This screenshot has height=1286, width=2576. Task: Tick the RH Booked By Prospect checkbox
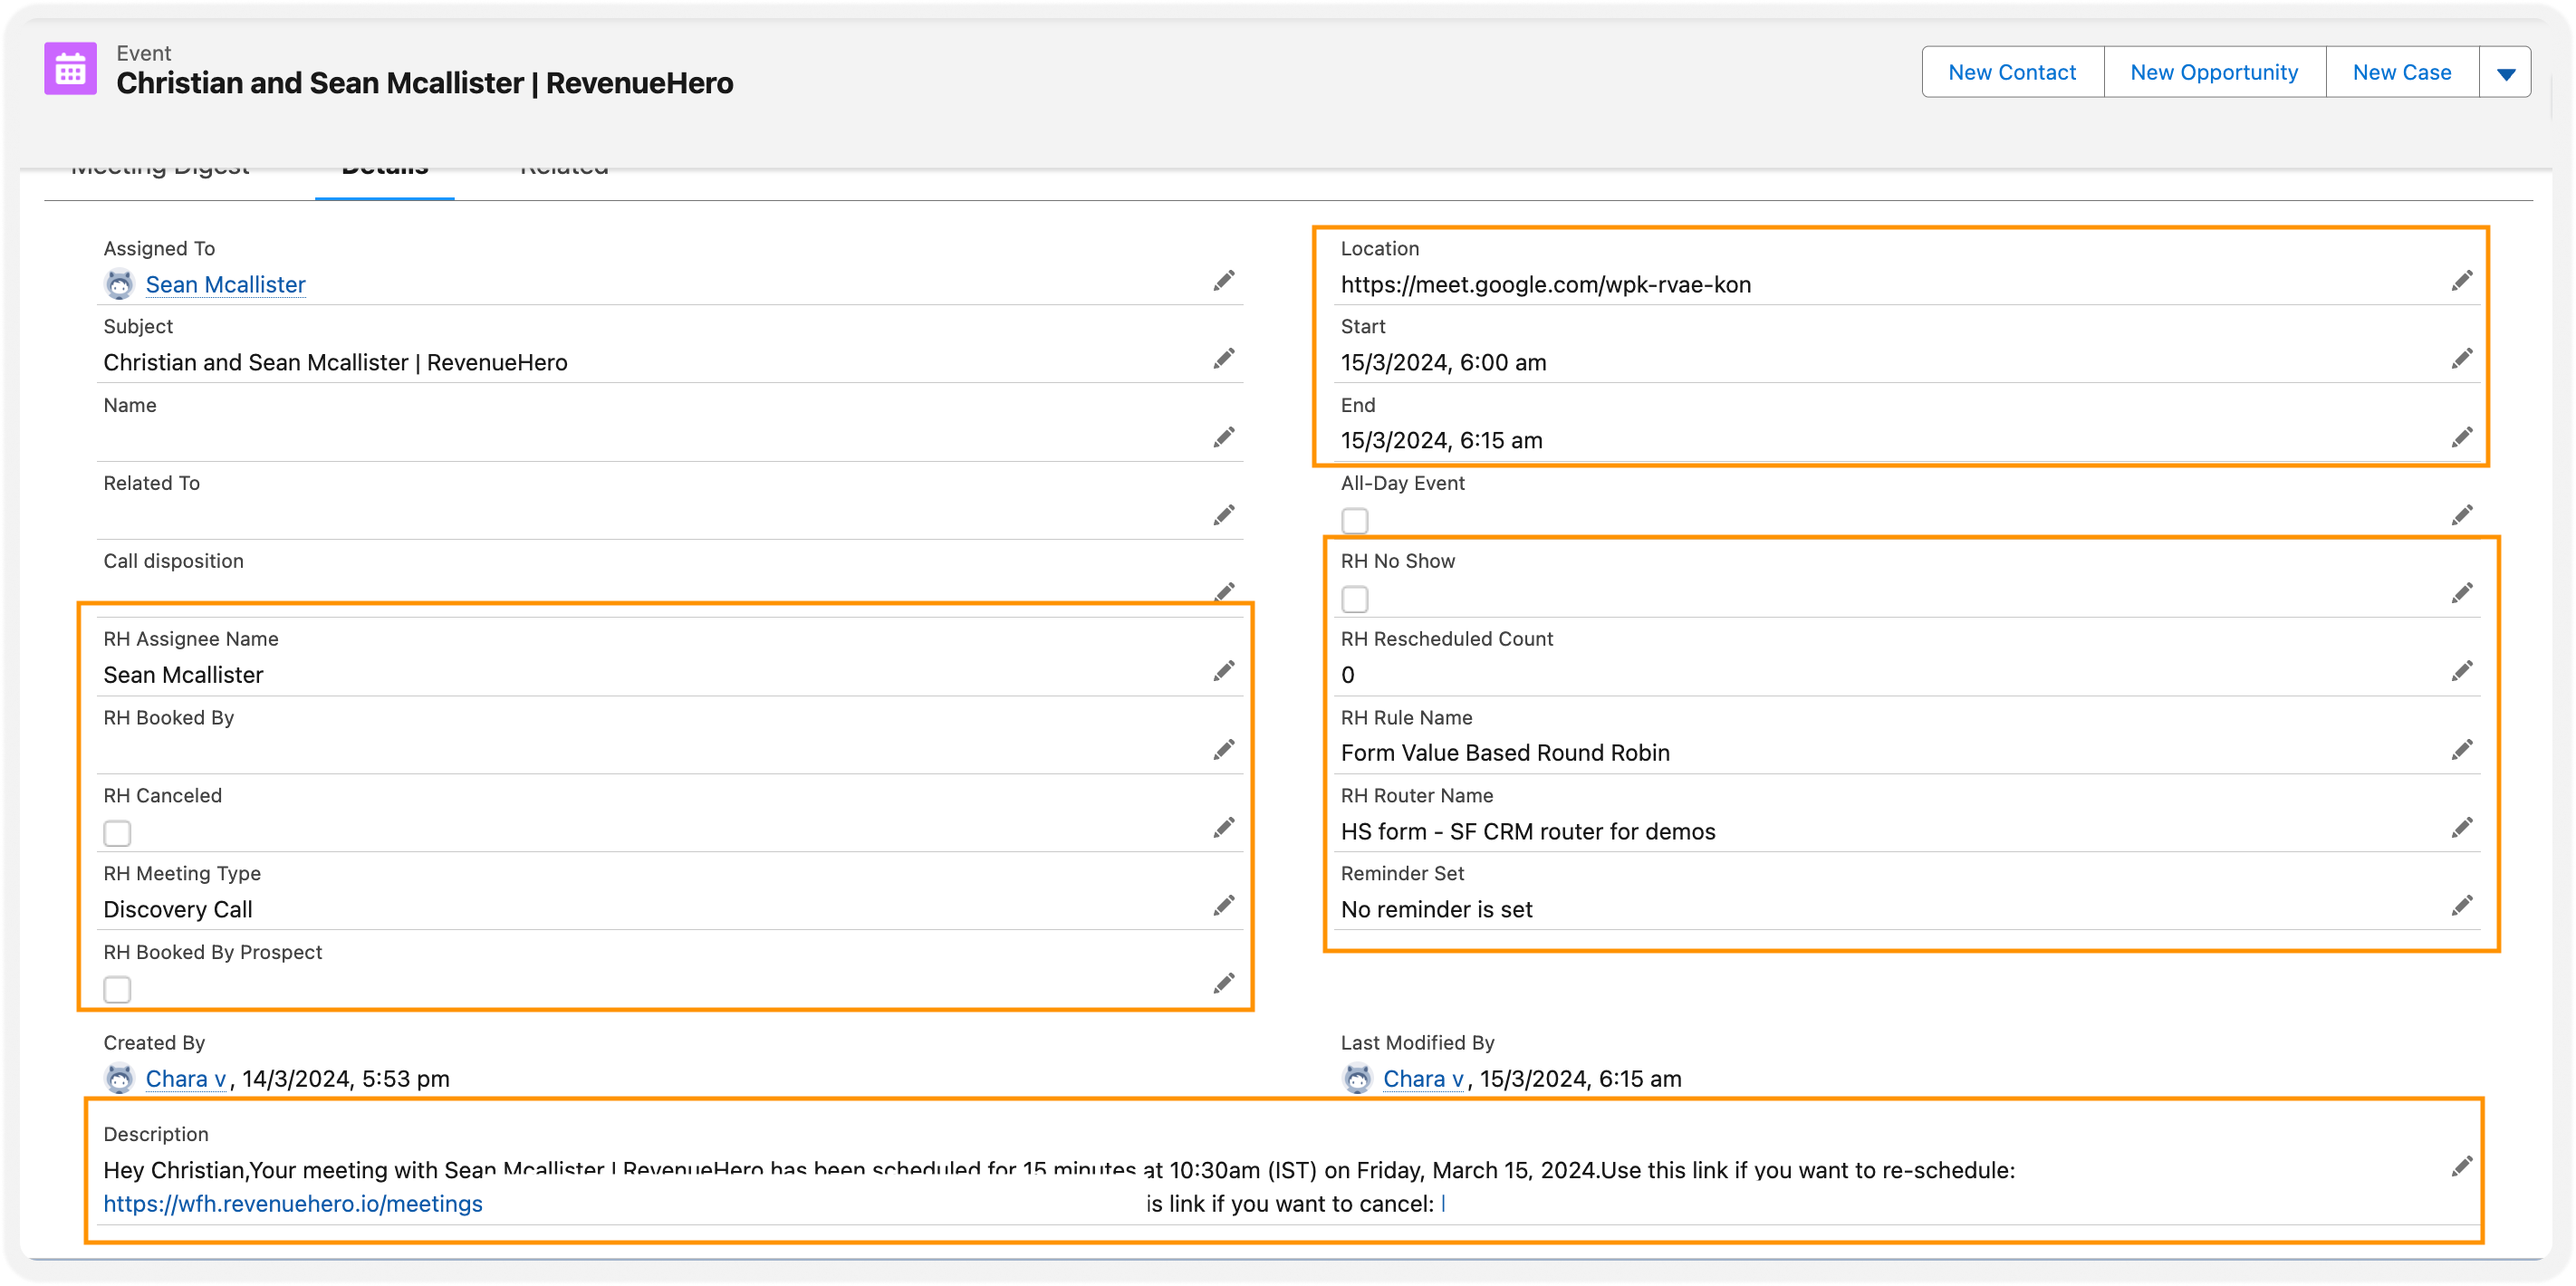point(117,990)
